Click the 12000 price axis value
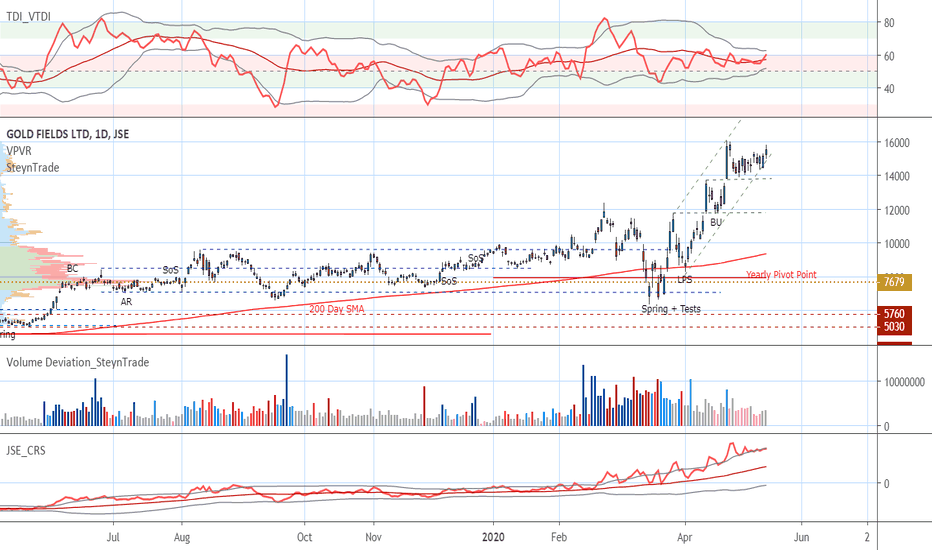This screenshot has height=550, width=932. coord(896,210)
